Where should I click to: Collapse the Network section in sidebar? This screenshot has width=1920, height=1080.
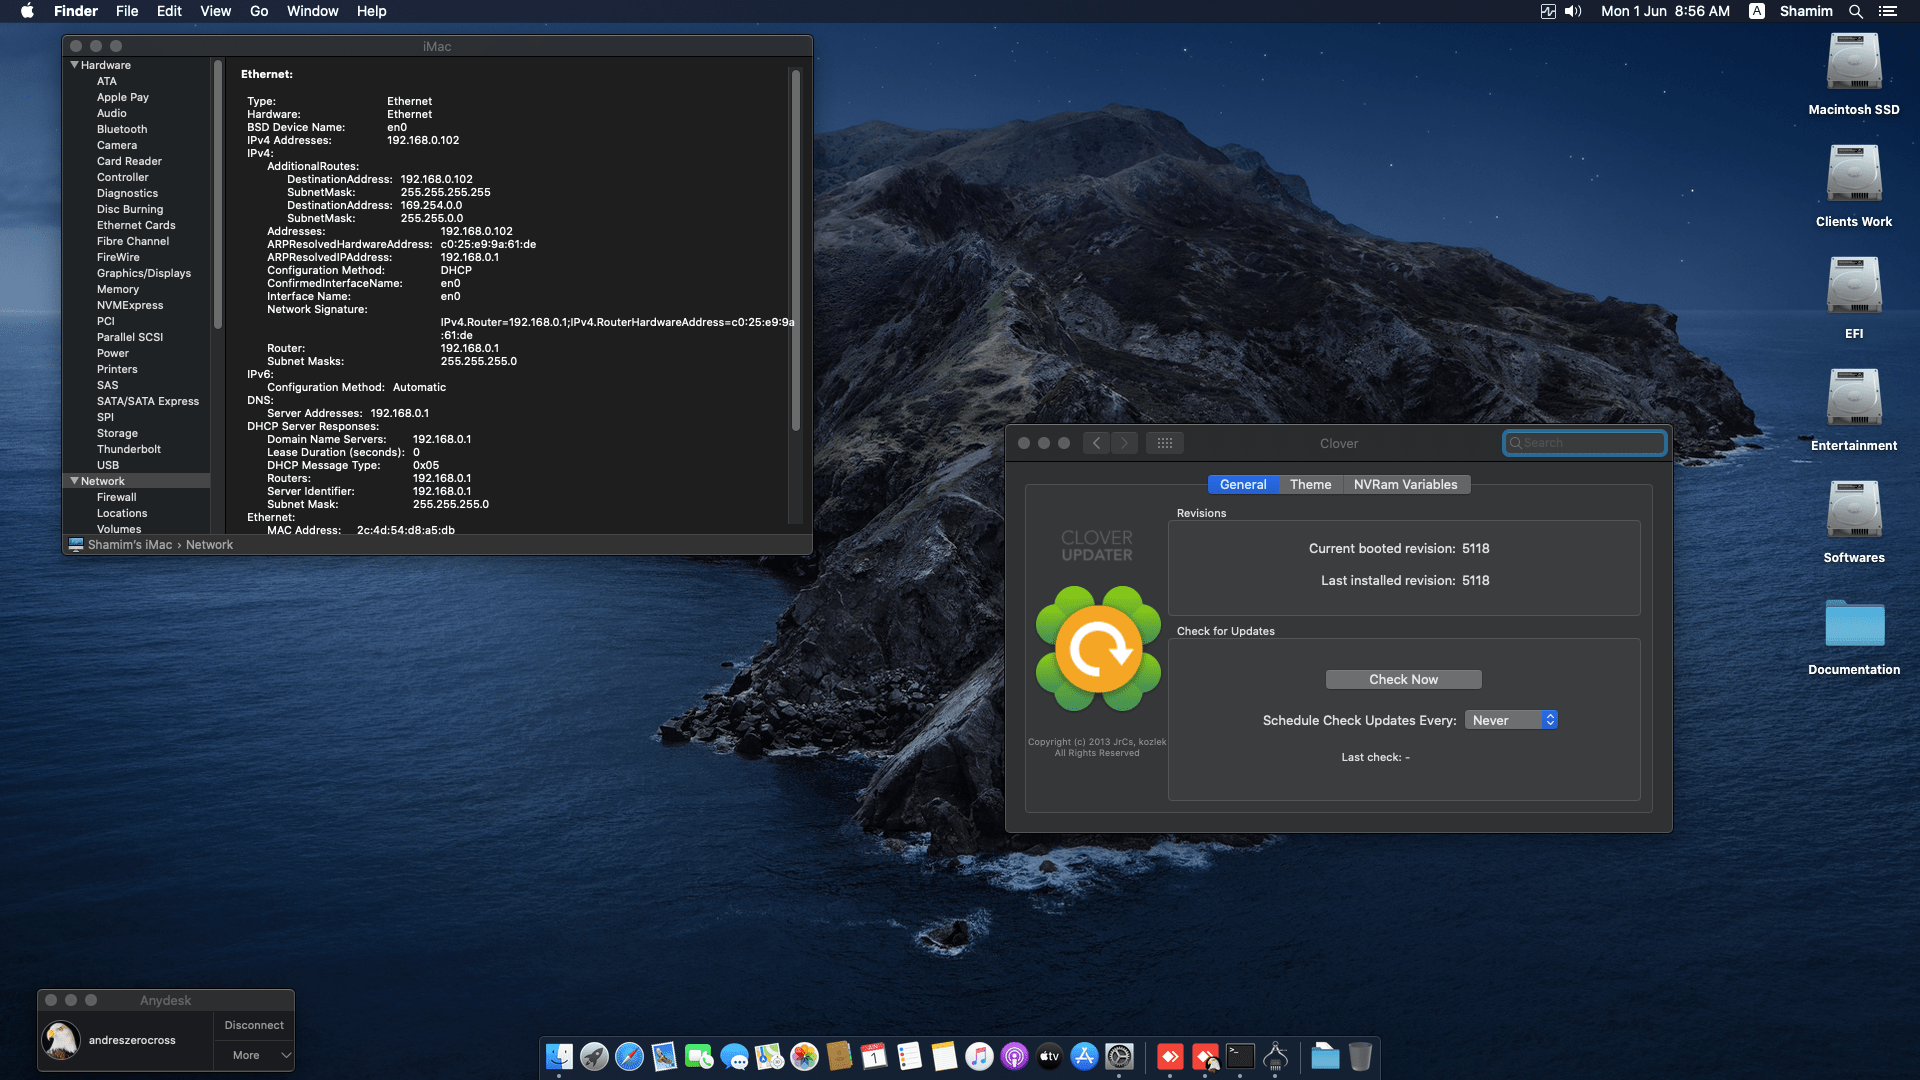point(74,481)
